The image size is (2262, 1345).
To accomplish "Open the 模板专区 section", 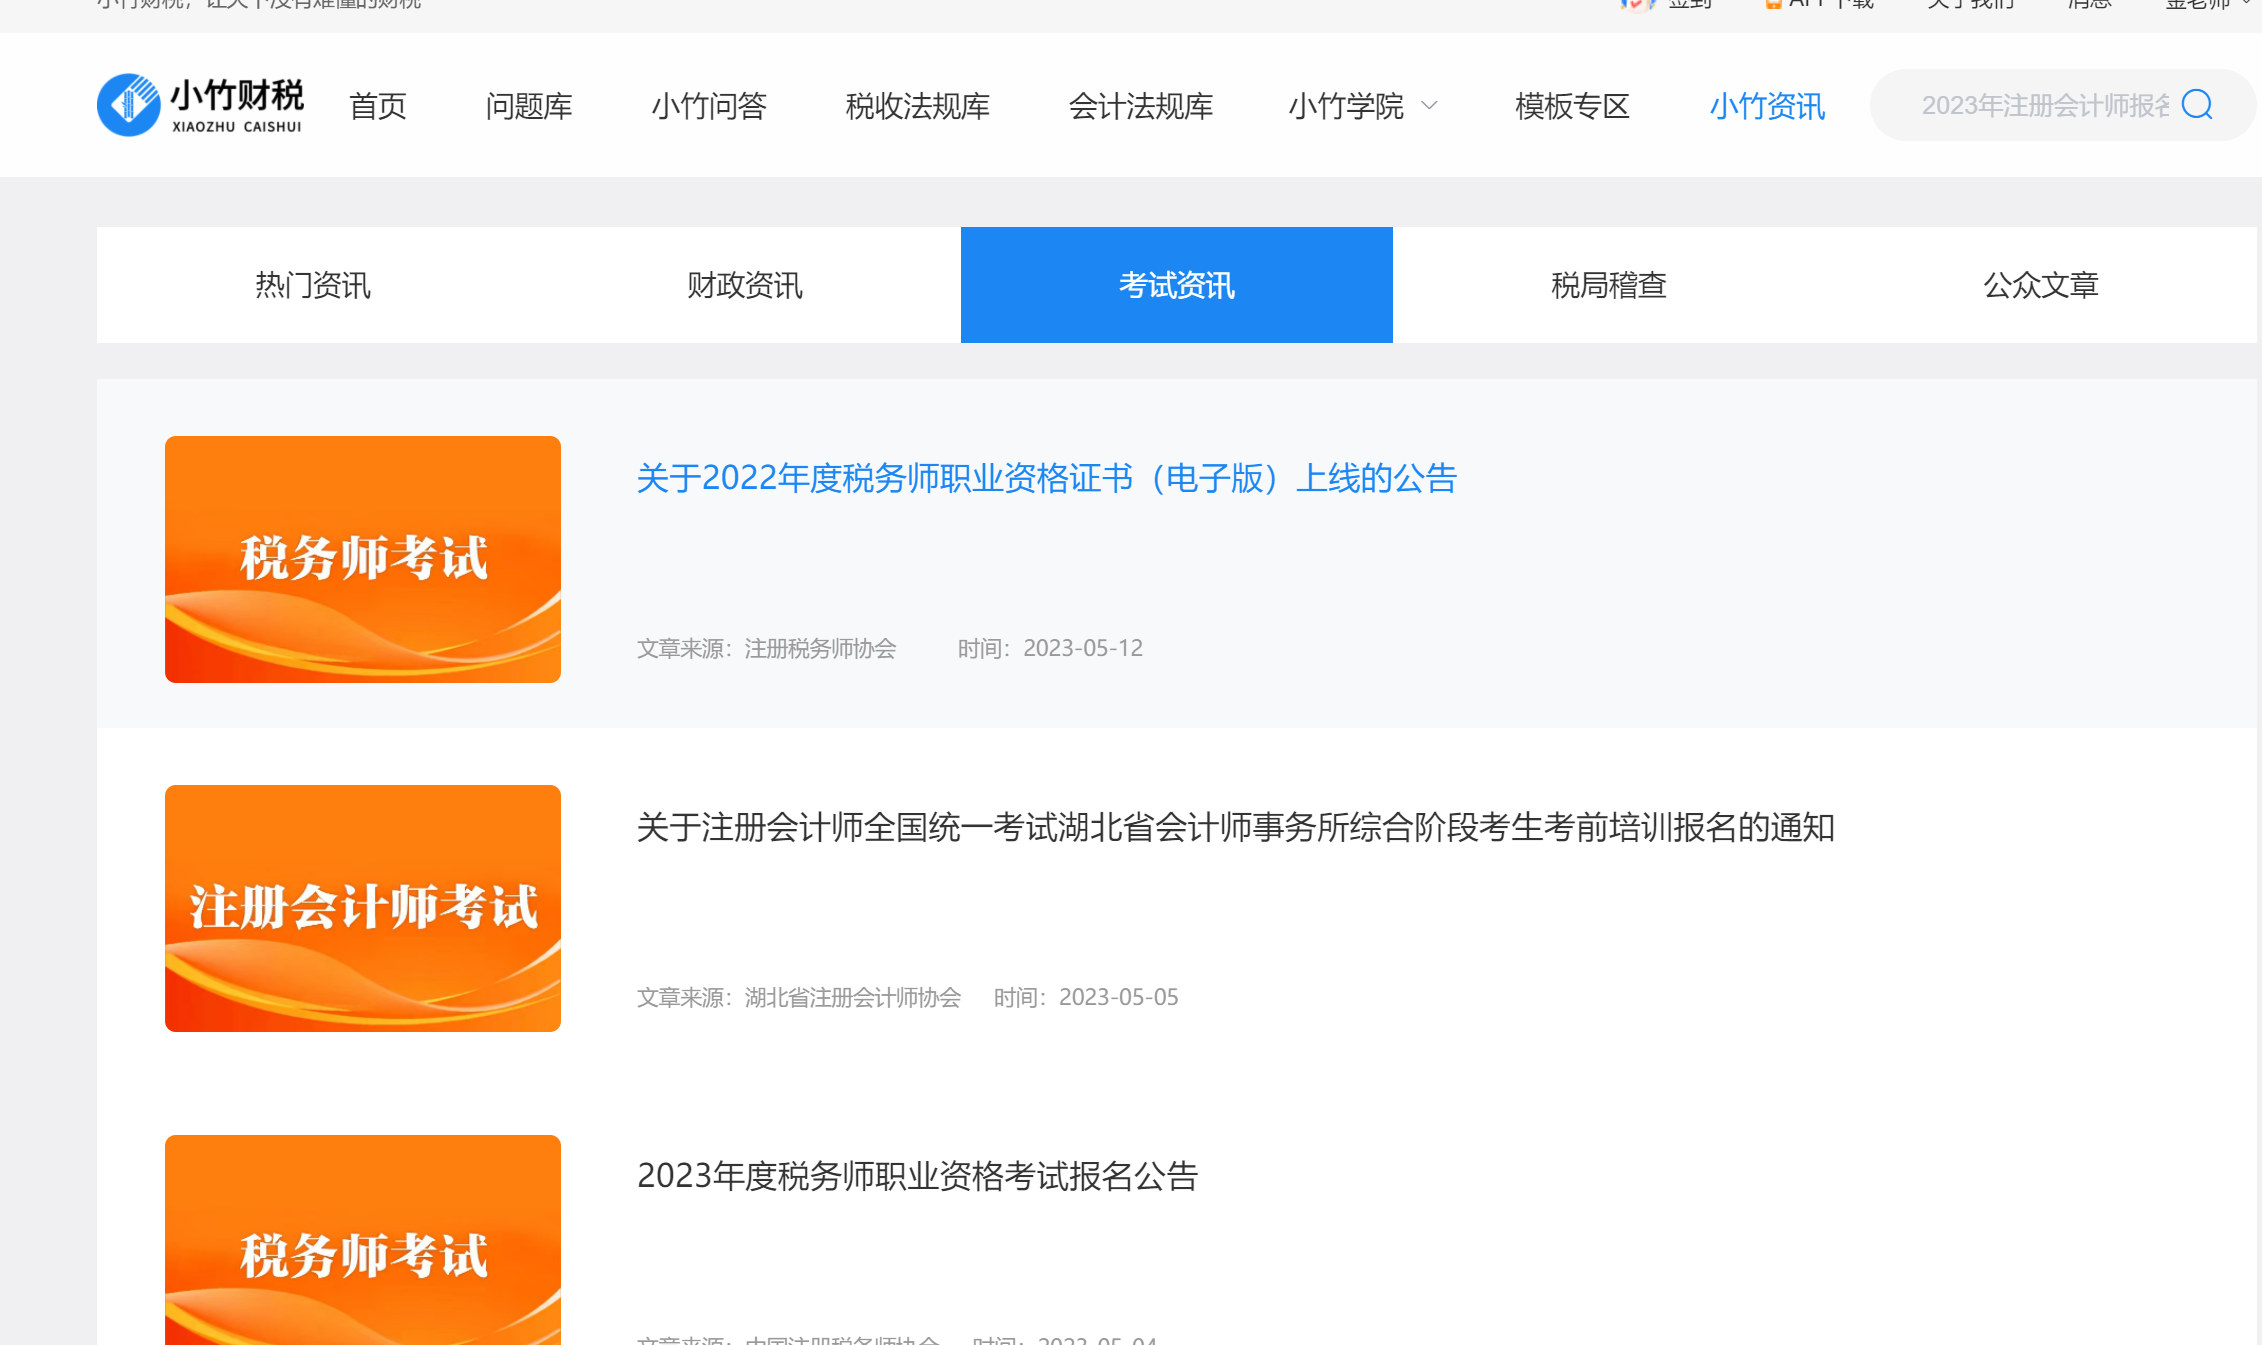I will (x=1572, y=106).
